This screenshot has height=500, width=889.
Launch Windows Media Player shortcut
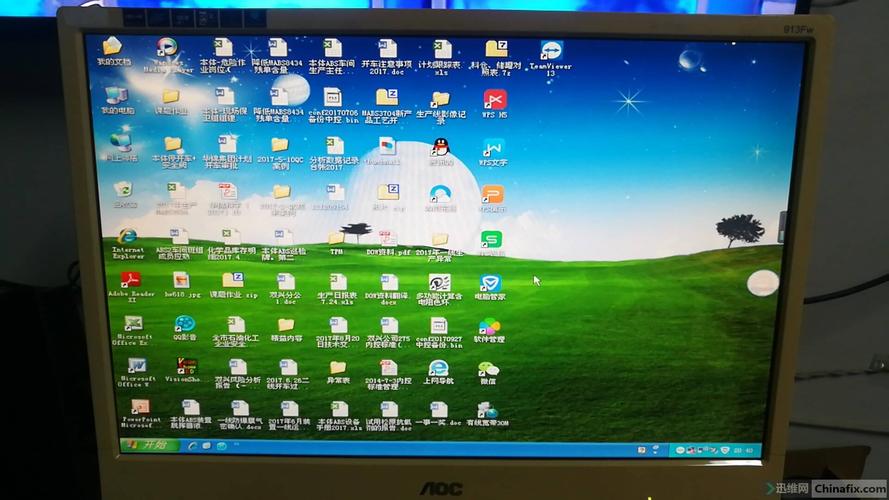click(x=166, y=47)
